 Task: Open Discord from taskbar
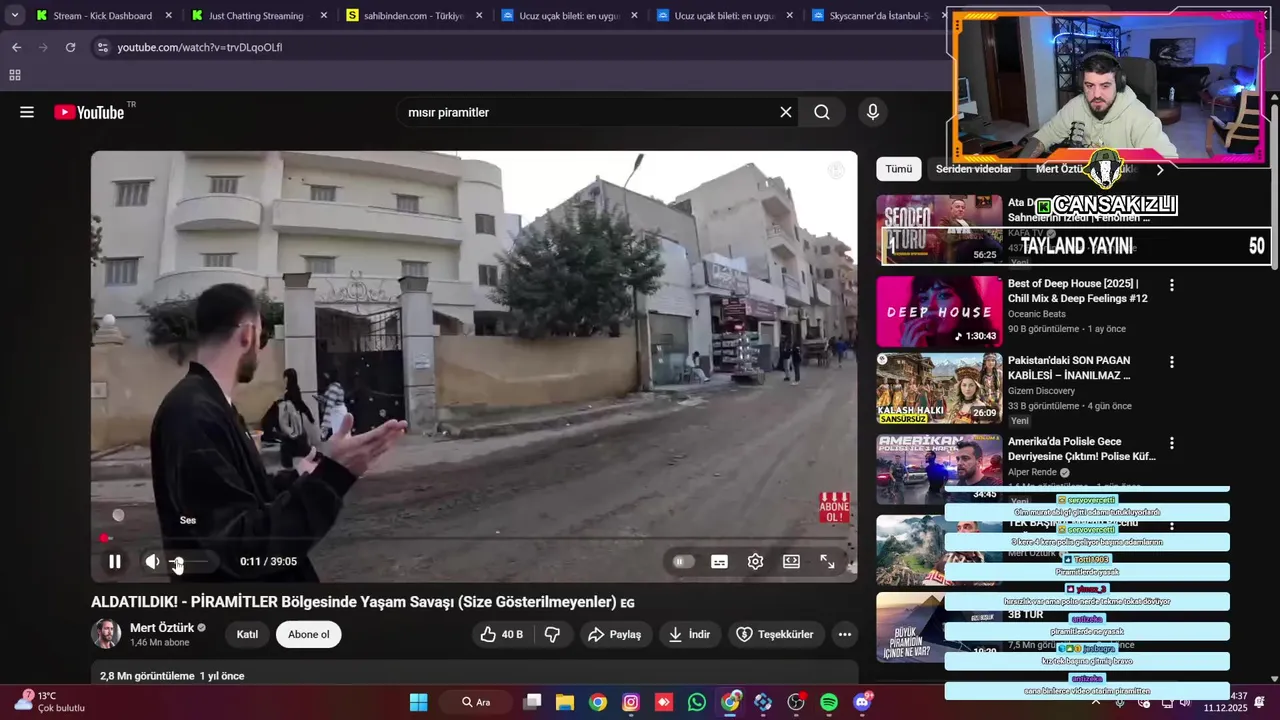click(x=862, y=702)
